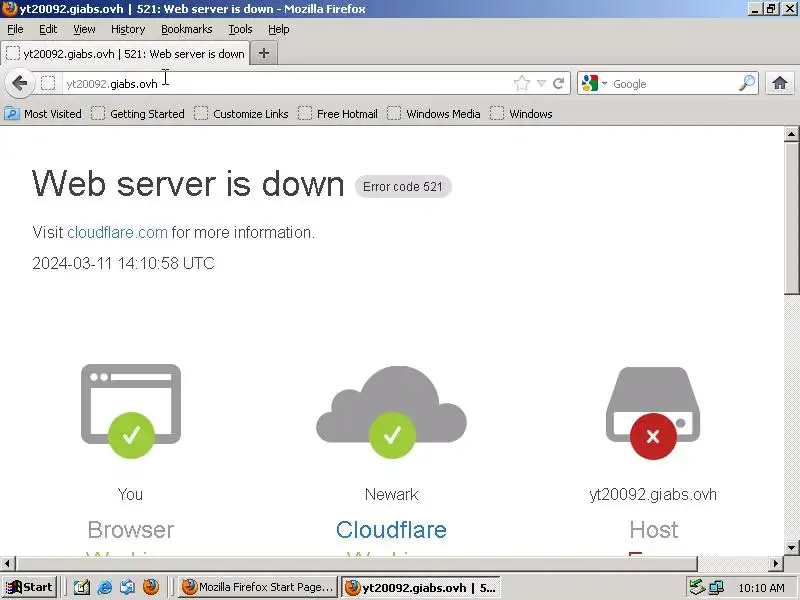Open the Google search engine dropdown

coord(595,83)
